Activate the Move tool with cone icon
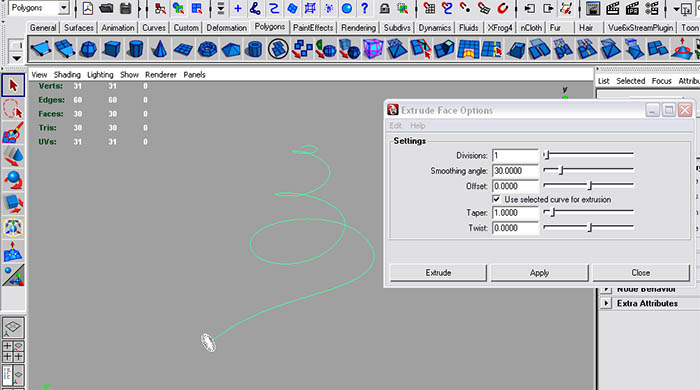This screenshot has height=390, width=700. pyautogui.click(x=13, y=156)
